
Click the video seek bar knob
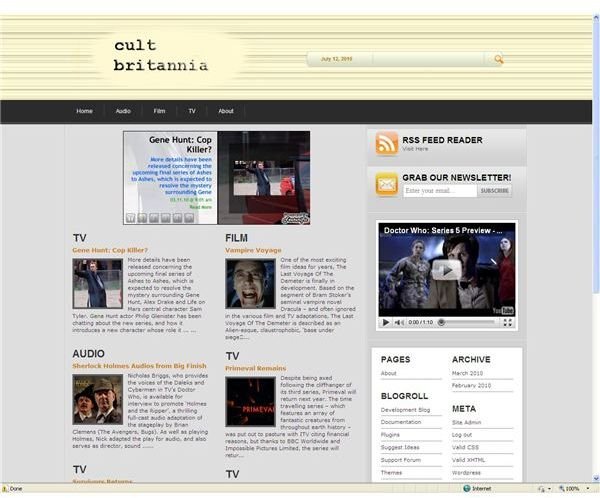tap(441, 322)
